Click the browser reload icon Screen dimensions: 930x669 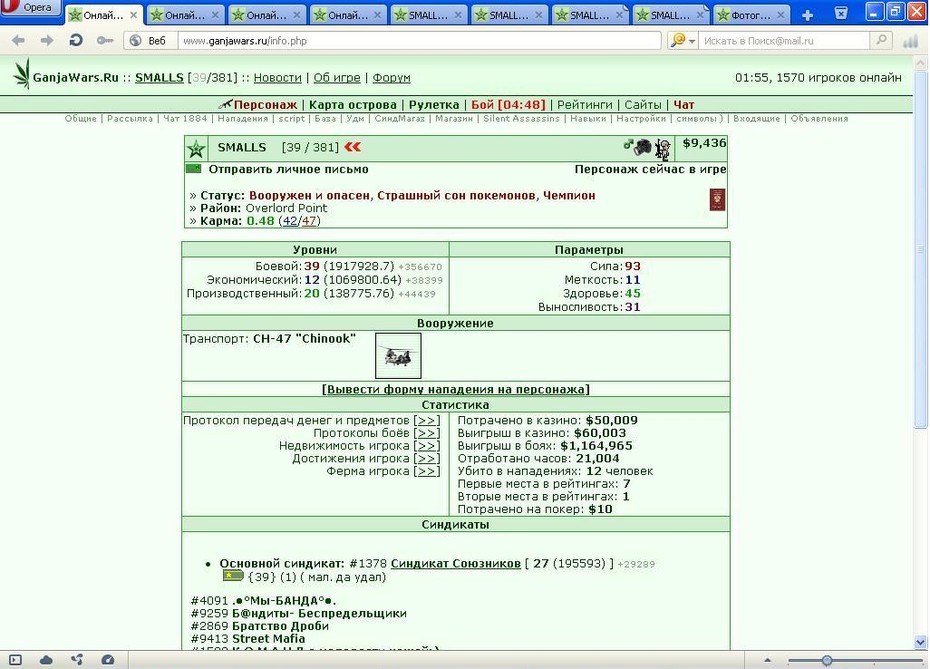75,40
